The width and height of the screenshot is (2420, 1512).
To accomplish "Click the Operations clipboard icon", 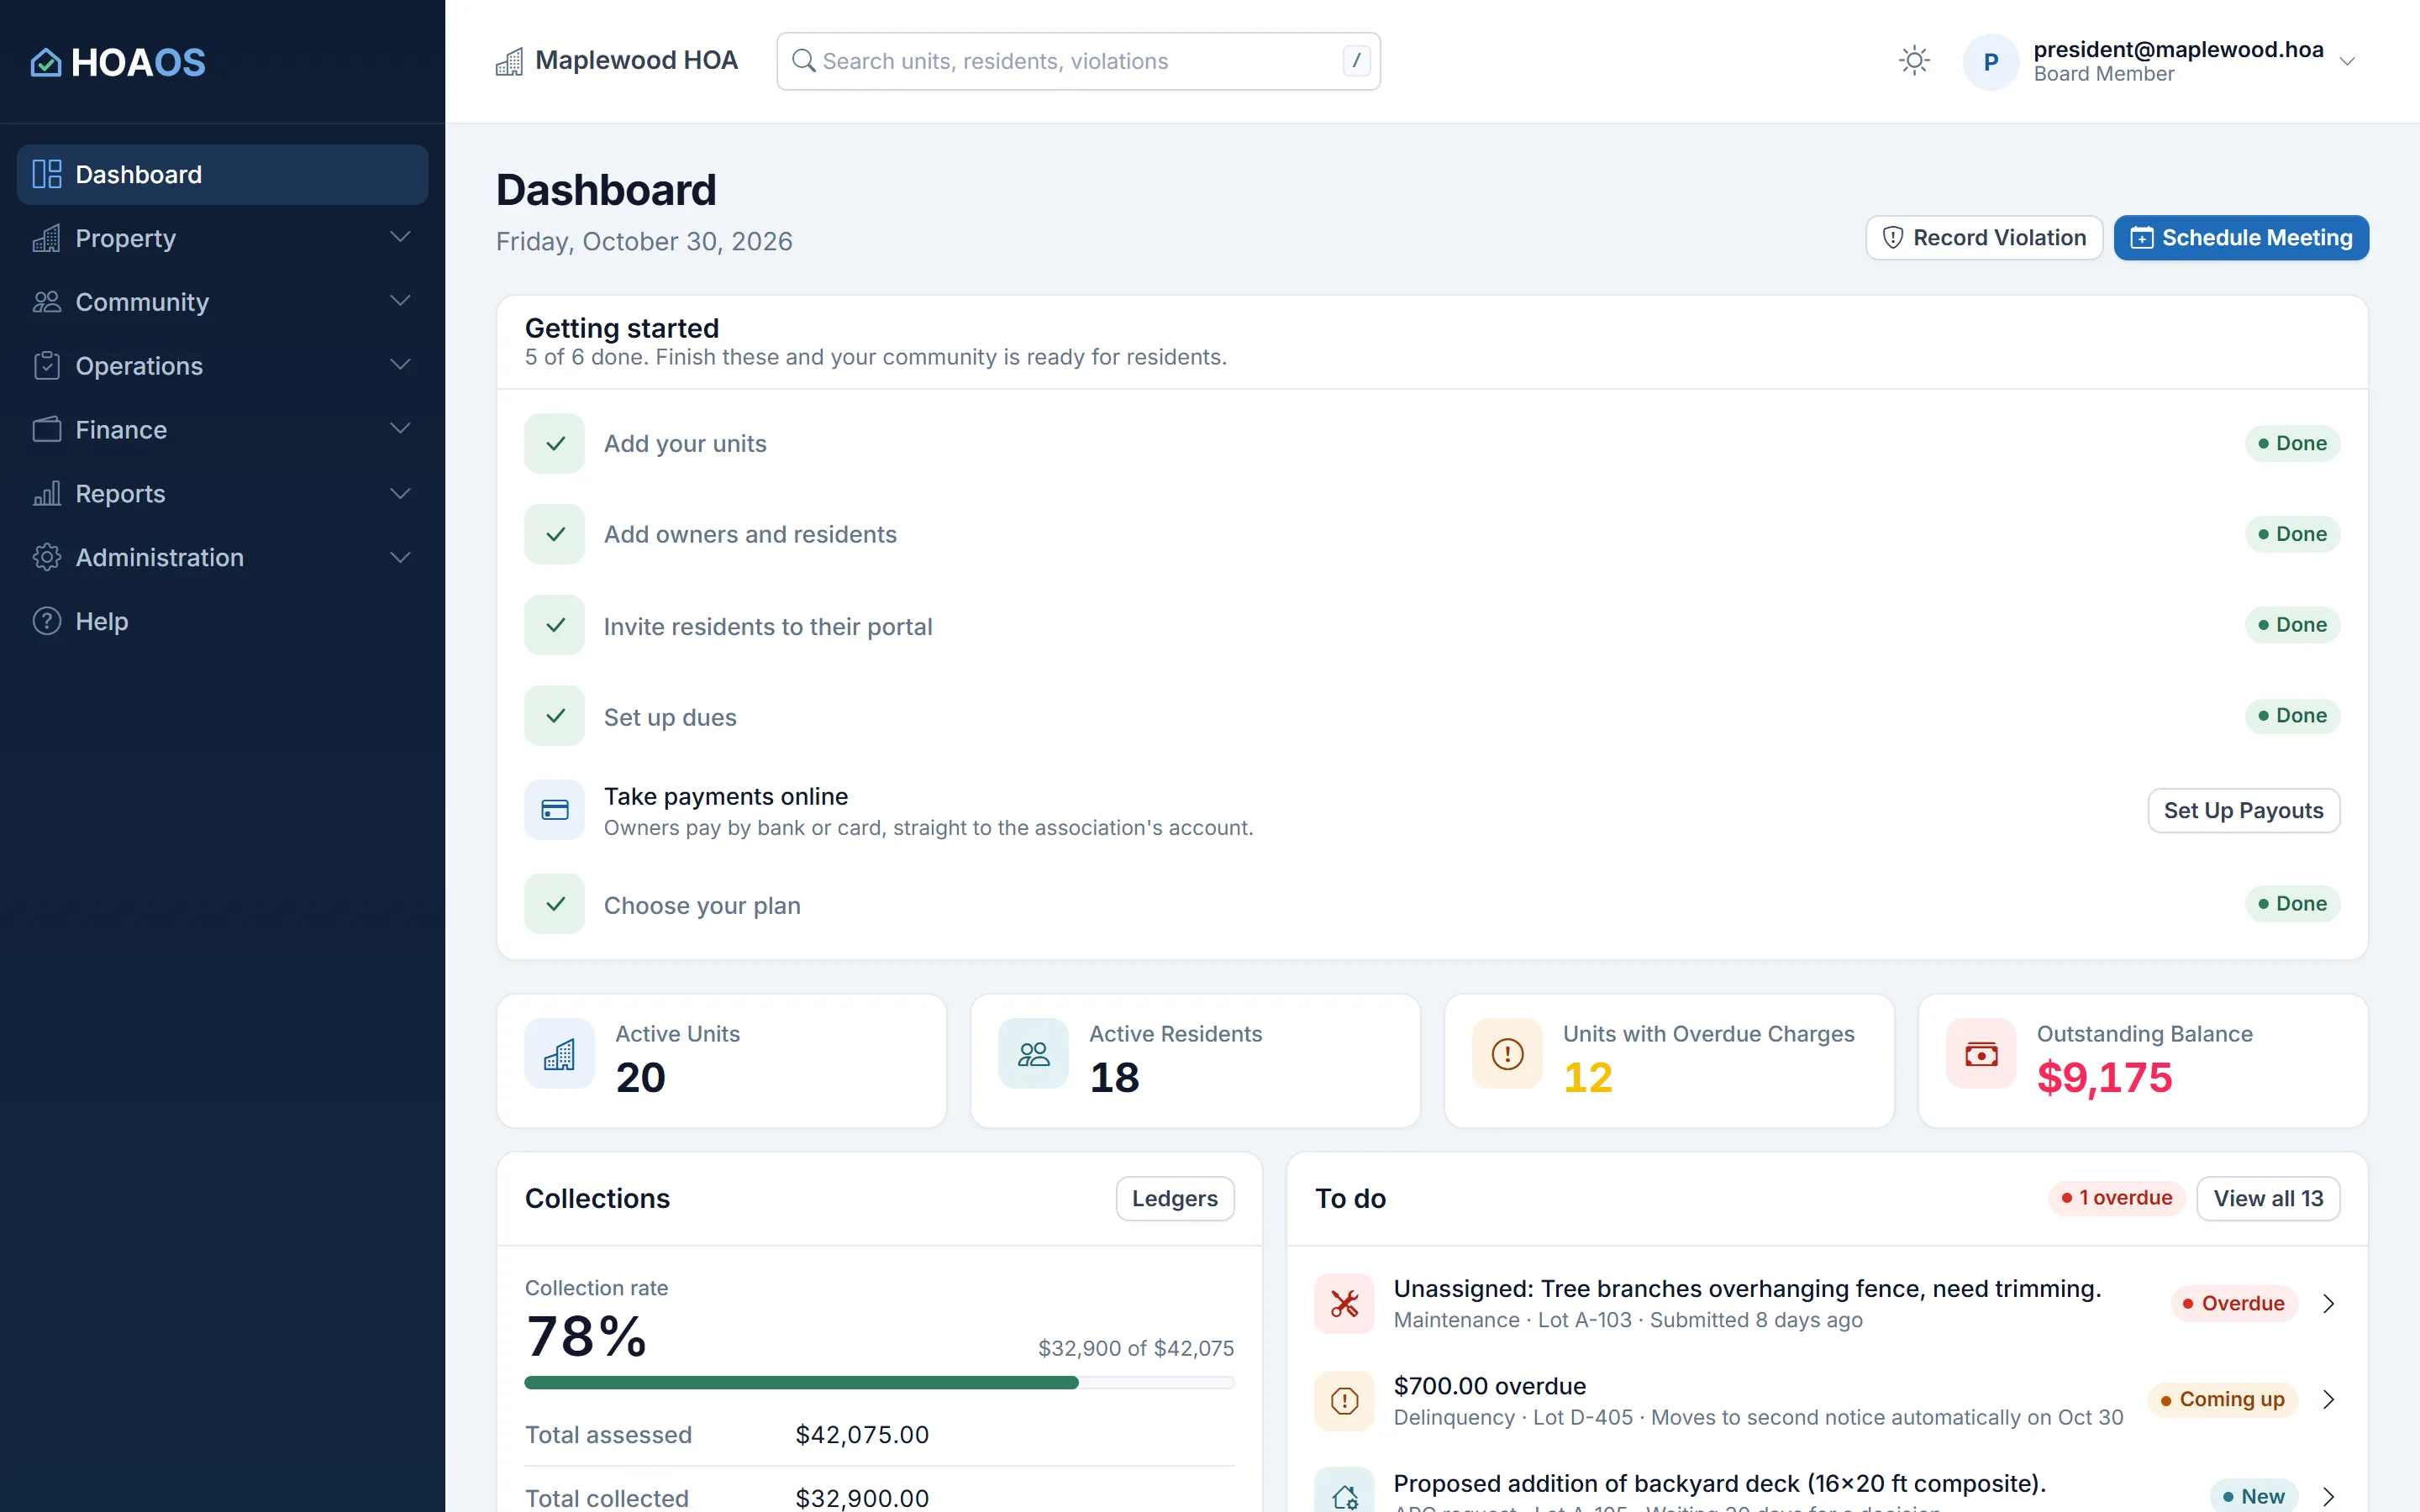I will click(x=47, y=366).
